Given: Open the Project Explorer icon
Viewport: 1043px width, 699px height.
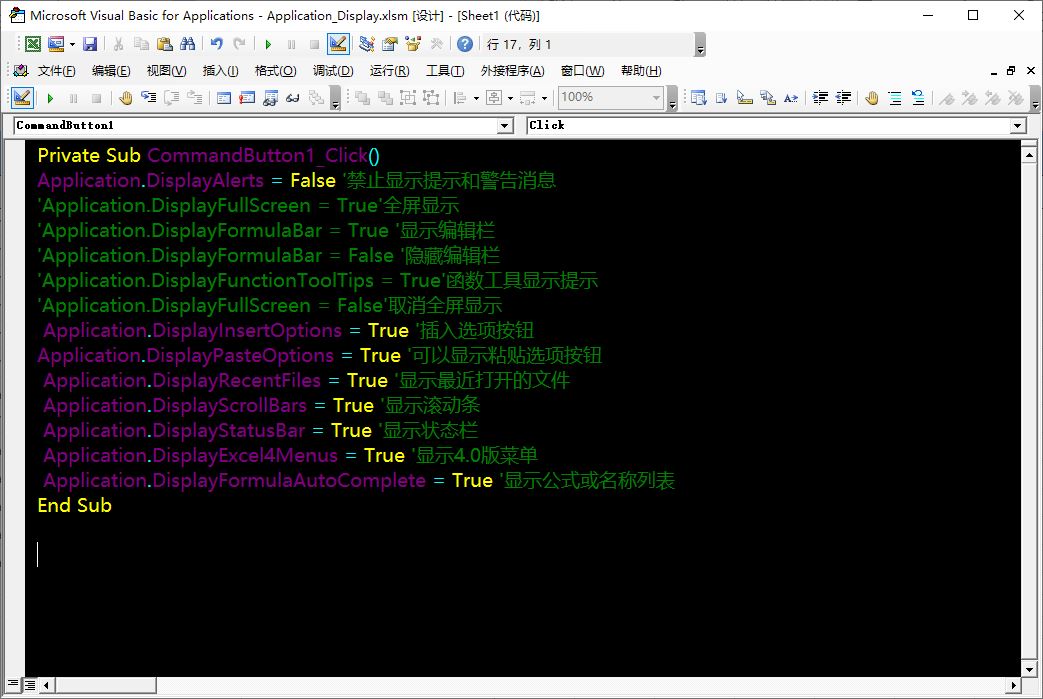Looking at the screenshot, I should [x=367, y=45].
